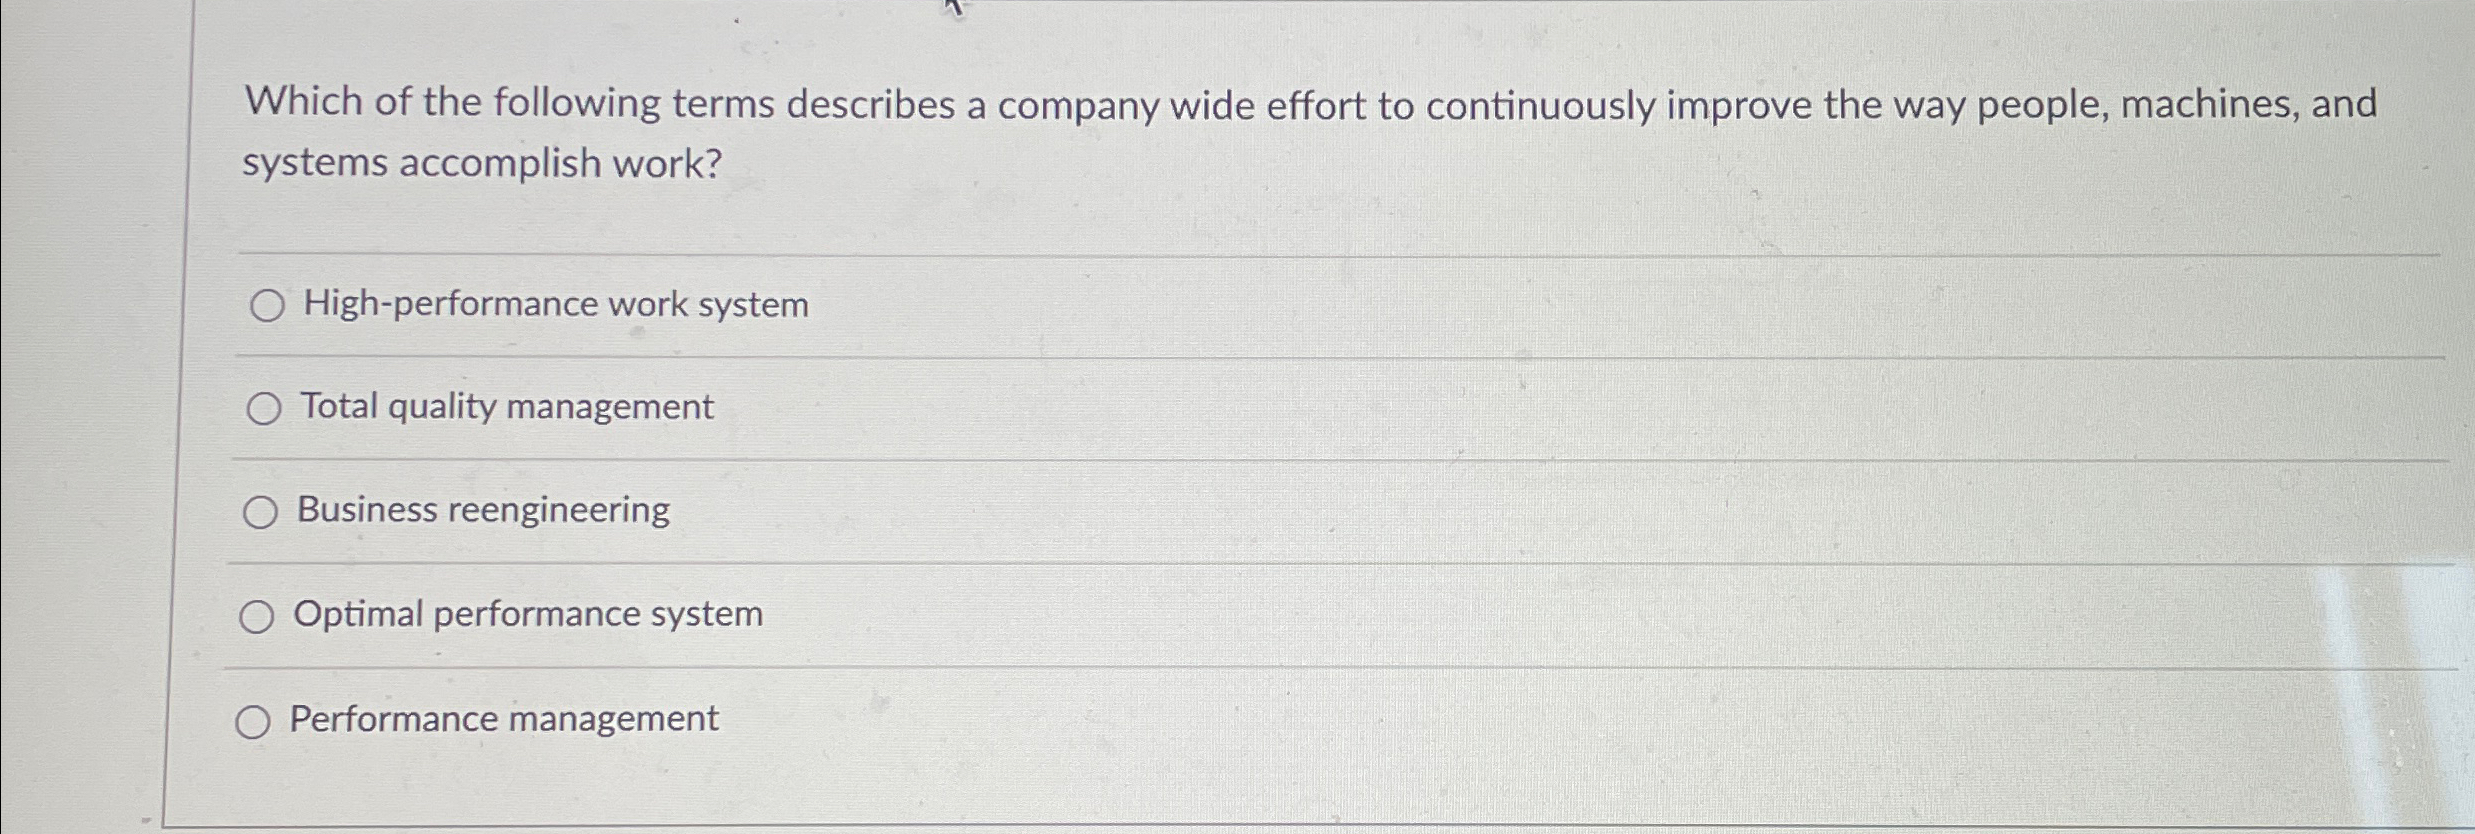
Task: Select the Business reengineering radio button
Action: 262,512
